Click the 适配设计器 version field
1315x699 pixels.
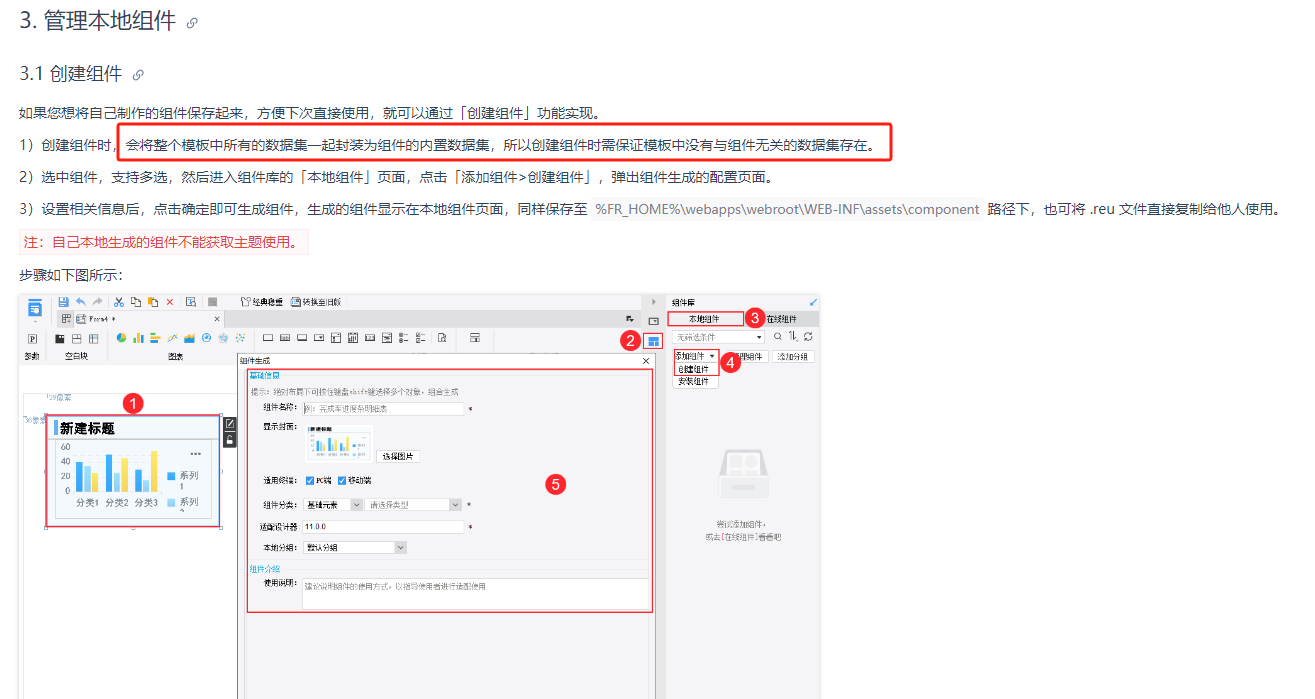point(384,526)
